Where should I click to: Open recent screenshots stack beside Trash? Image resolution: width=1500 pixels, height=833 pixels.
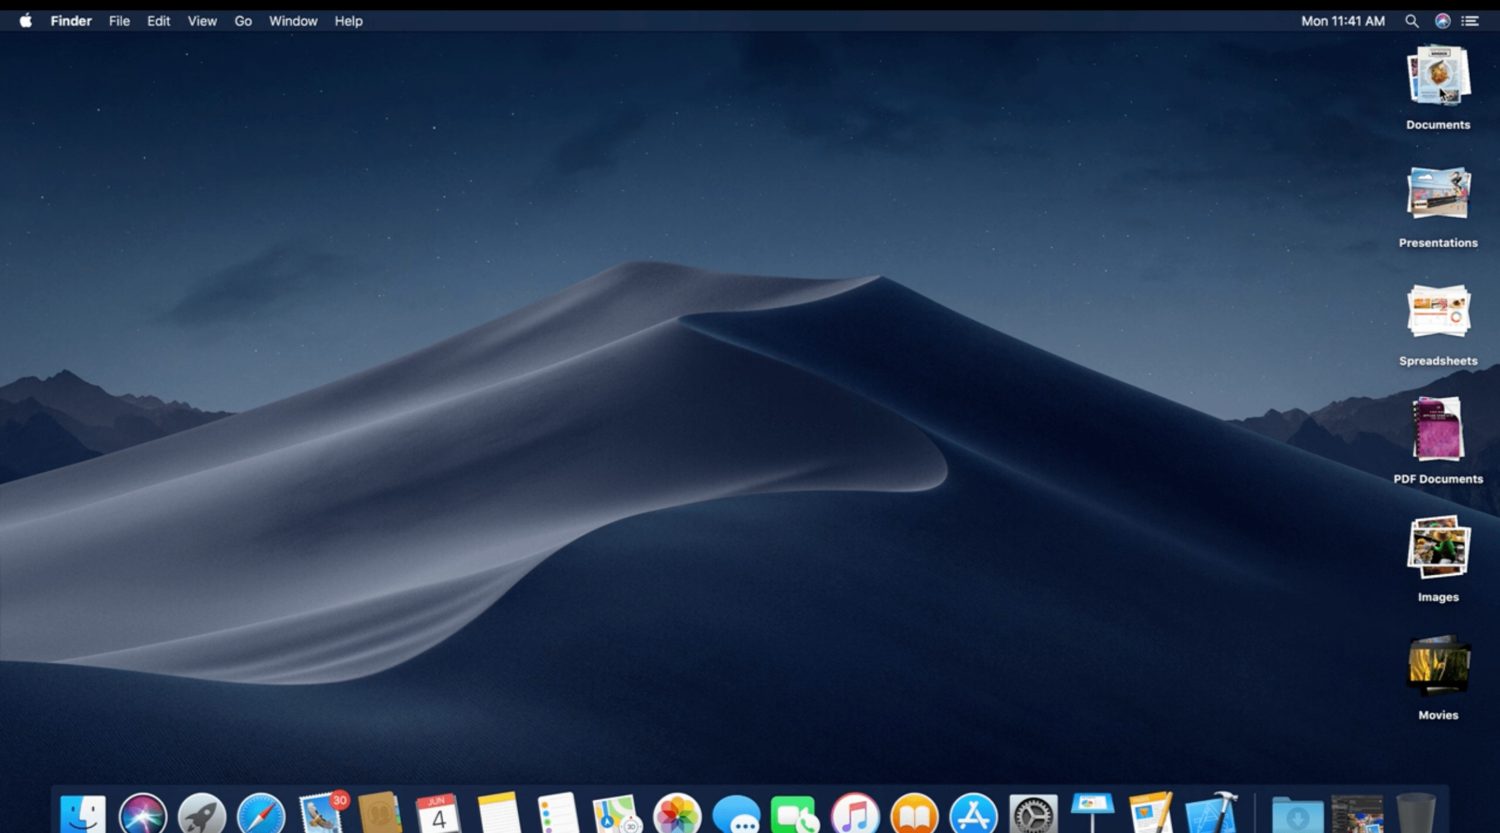(x=1357, y=814)
